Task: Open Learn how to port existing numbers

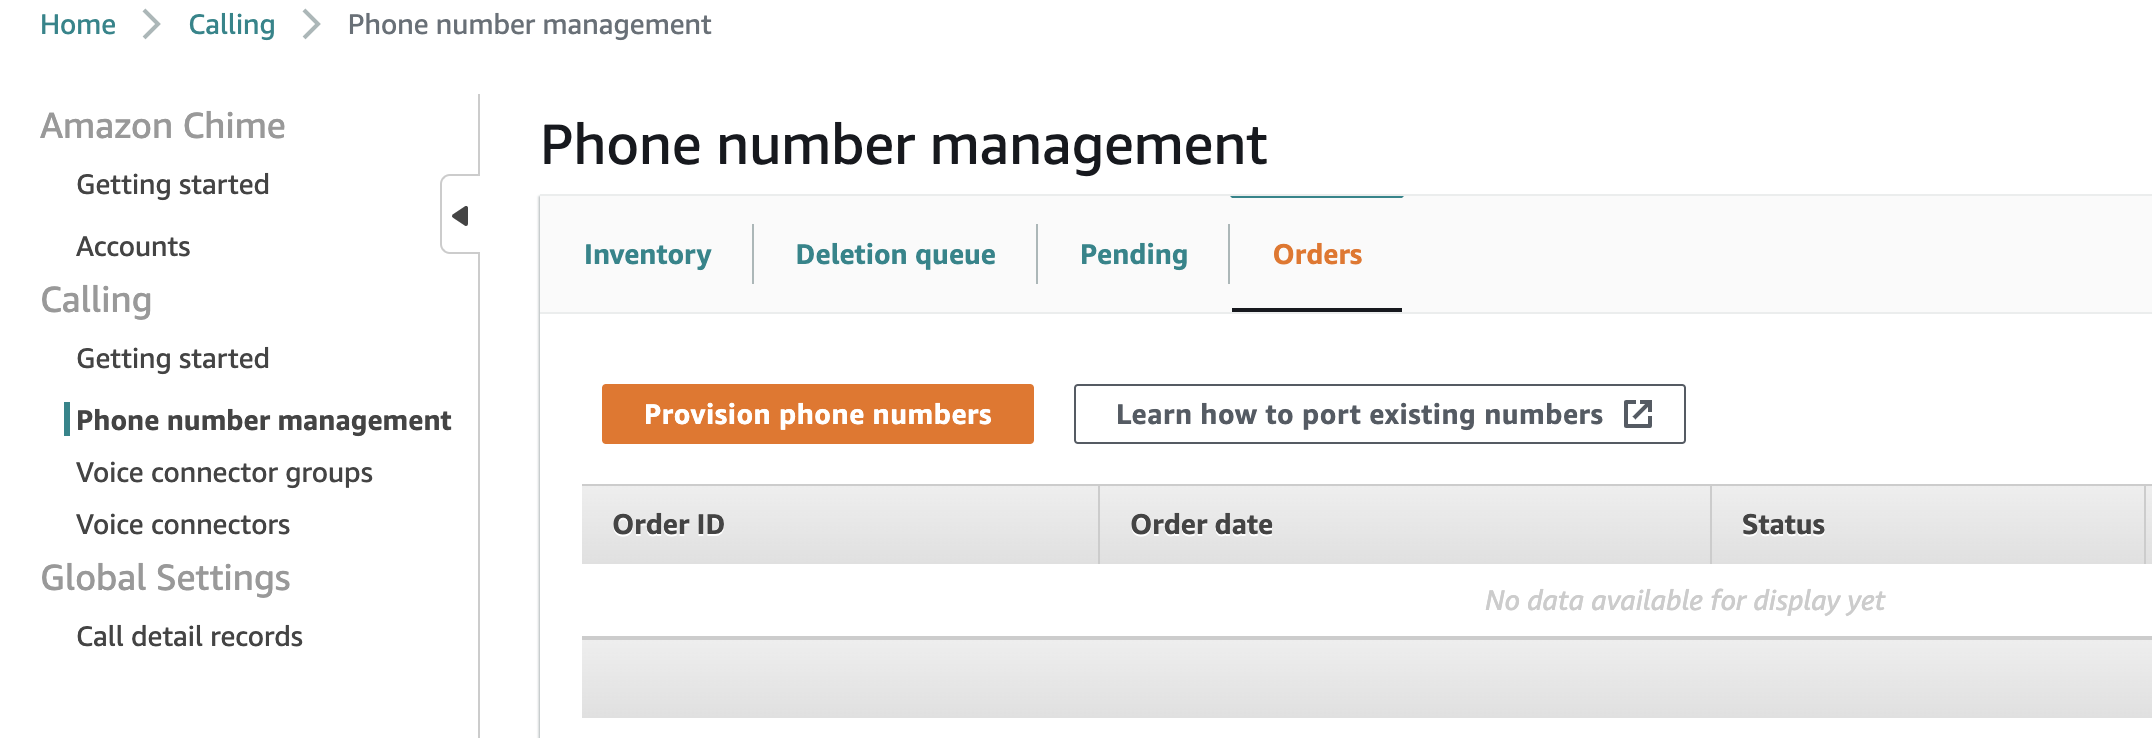Action: [1380, 414]
